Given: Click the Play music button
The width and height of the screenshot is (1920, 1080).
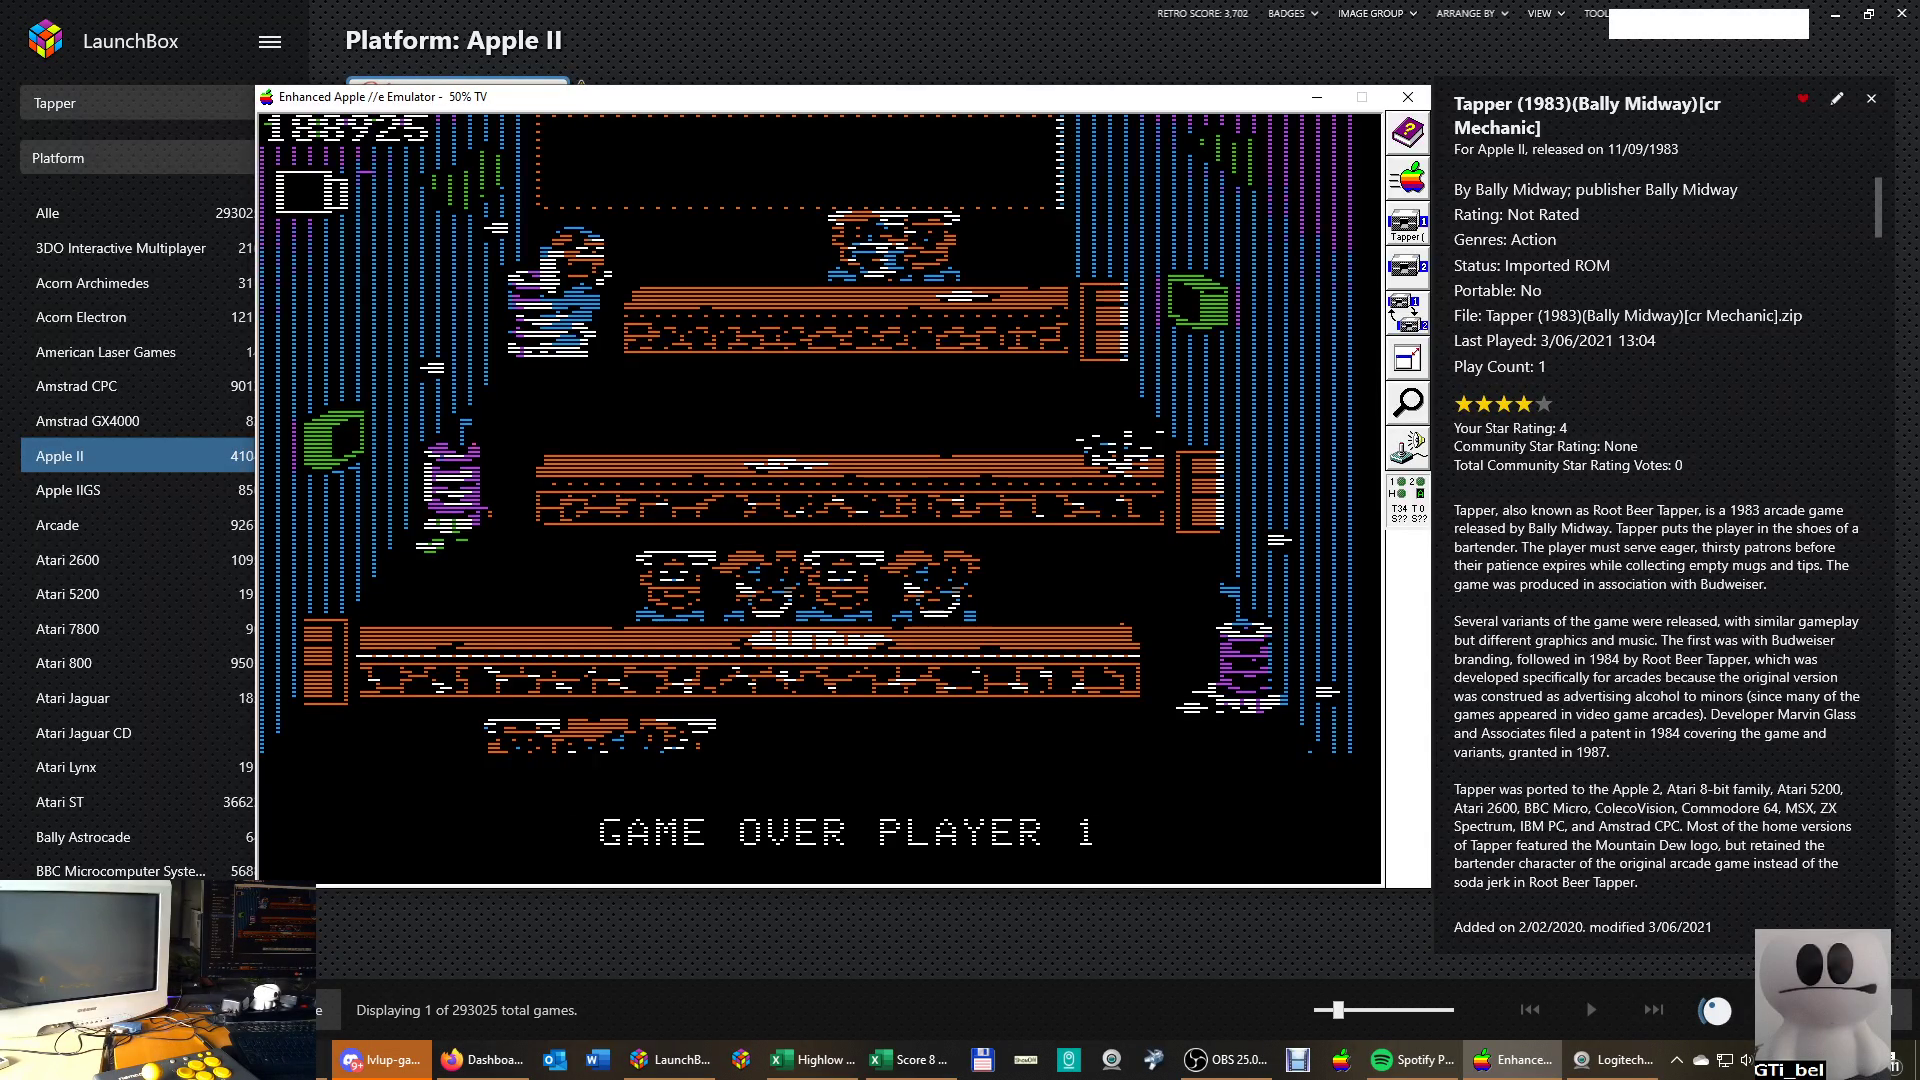Looking at the screenshot, I should [1591, 1010].
